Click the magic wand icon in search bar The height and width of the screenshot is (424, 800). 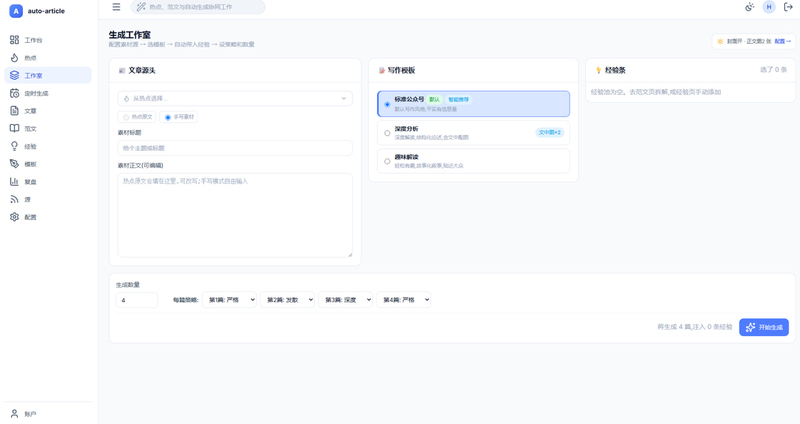(x=141, y=7)
